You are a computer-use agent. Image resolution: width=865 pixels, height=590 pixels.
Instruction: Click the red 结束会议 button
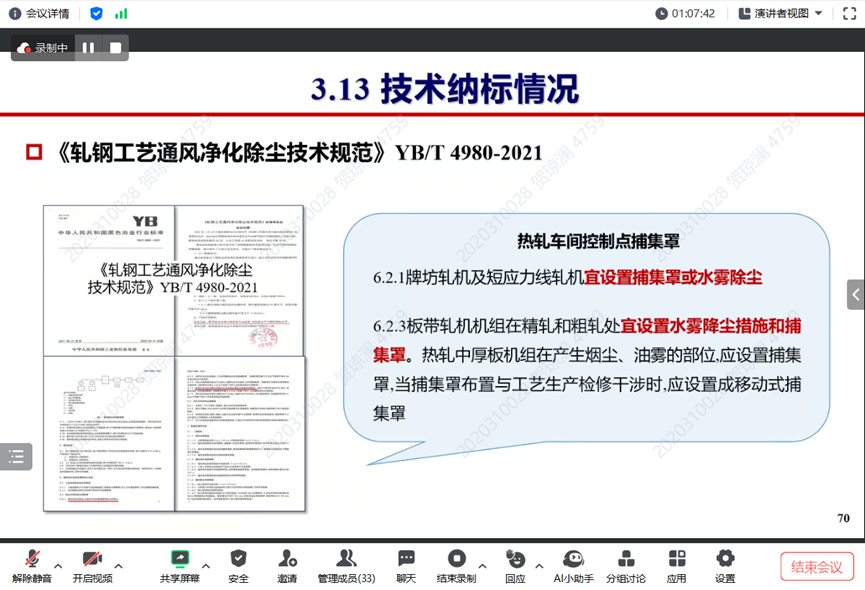(x=817, y=567)
